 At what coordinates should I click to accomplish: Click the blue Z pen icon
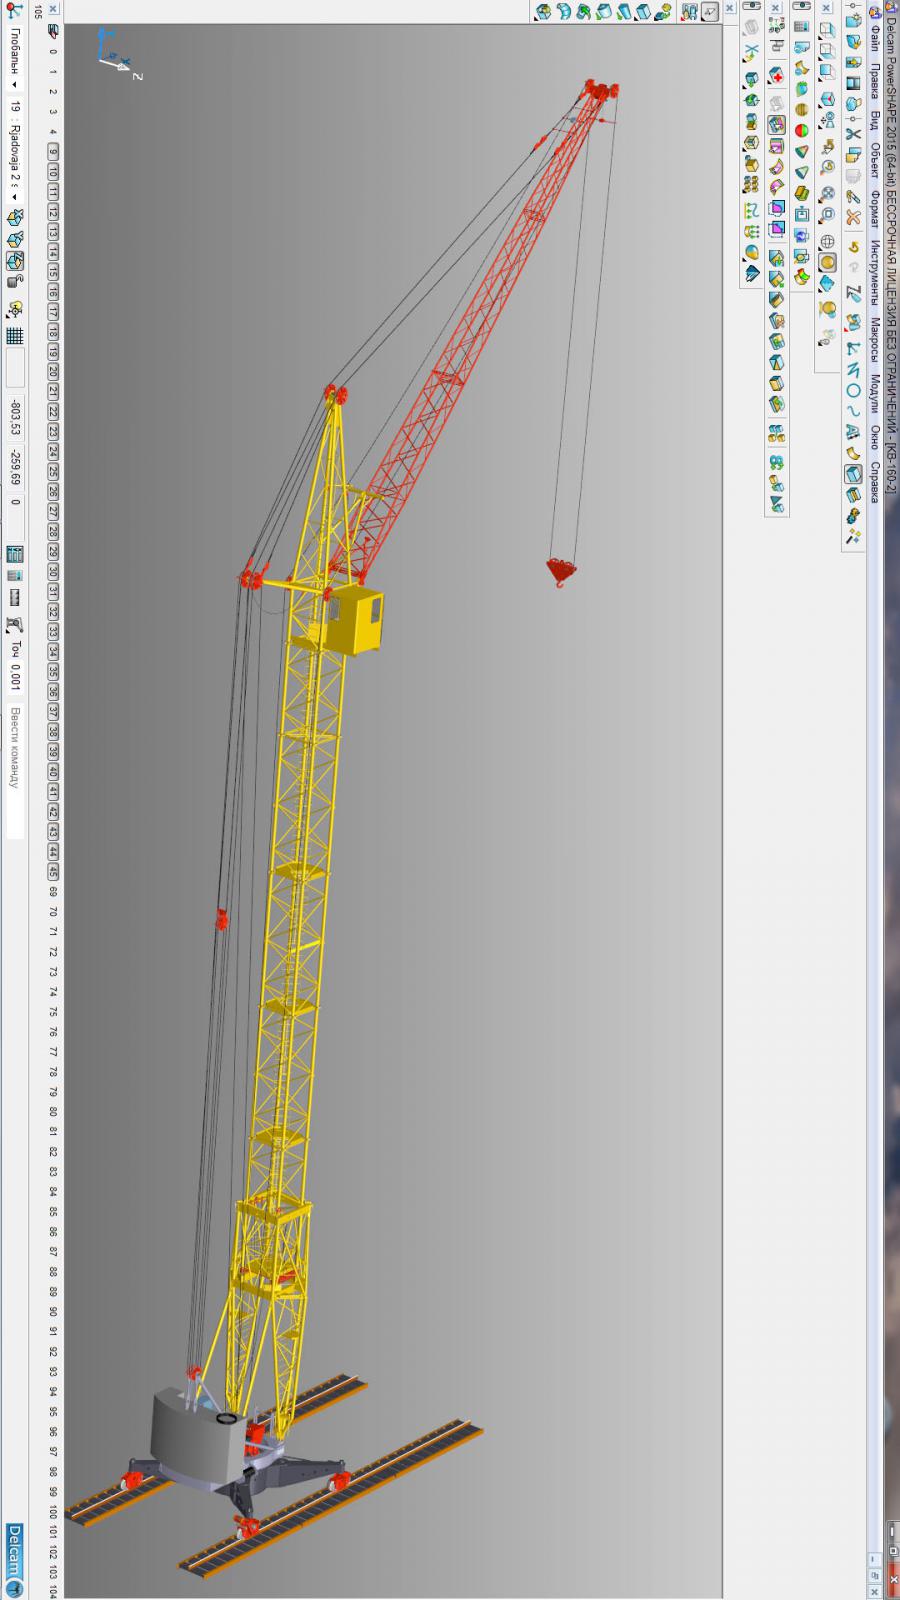[x=853, y=293]
